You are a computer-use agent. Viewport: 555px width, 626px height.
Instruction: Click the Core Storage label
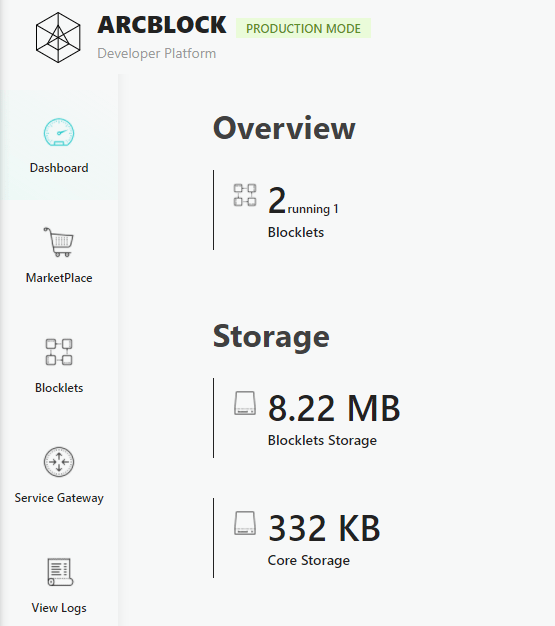point(309,560)
